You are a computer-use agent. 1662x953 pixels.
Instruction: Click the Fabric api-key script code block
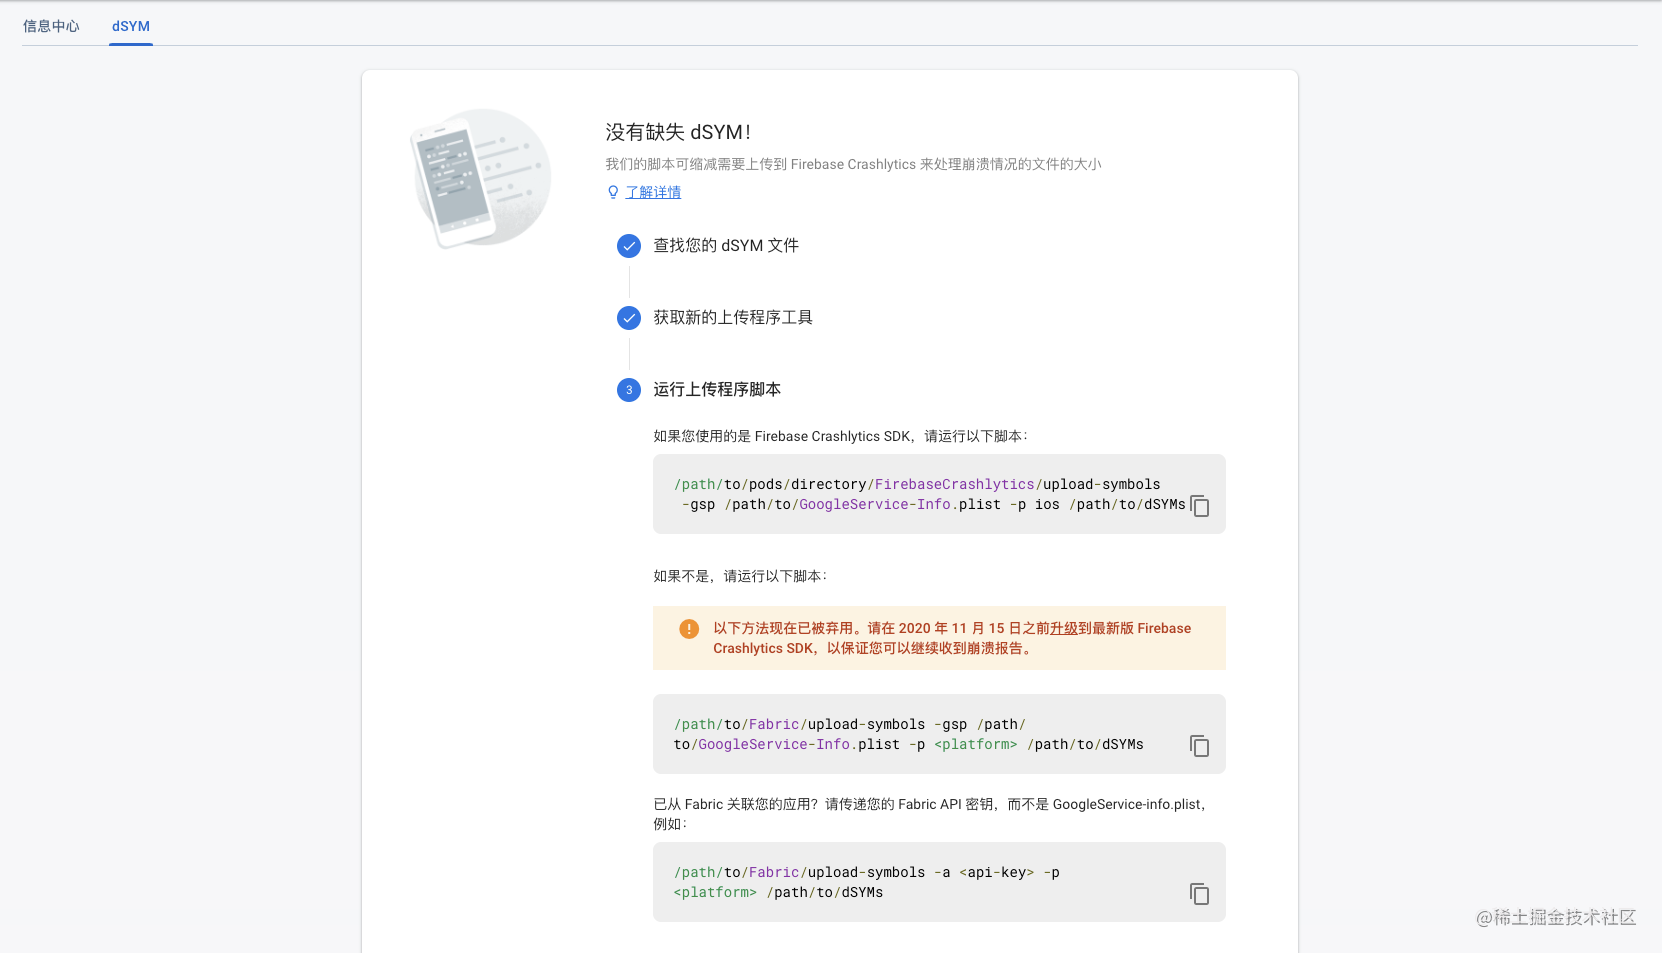click(939, 882)
